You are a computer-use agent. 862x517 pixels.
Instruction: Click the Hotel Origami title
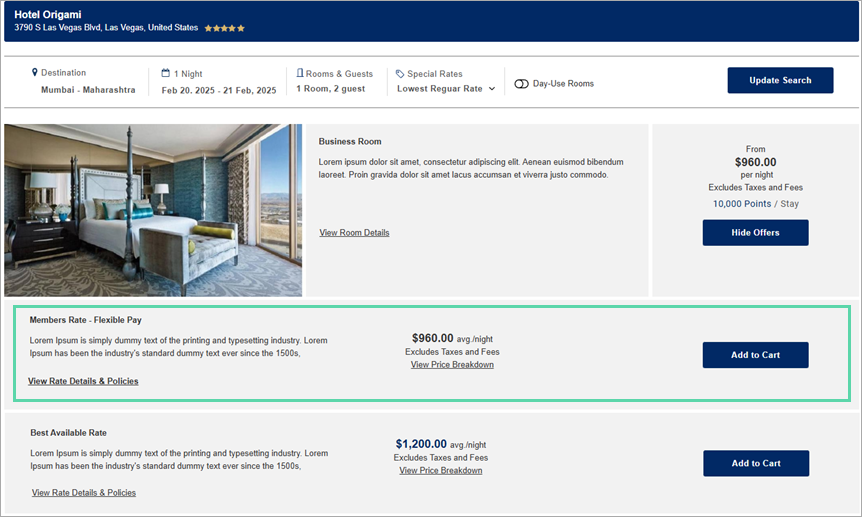[48, 14]
